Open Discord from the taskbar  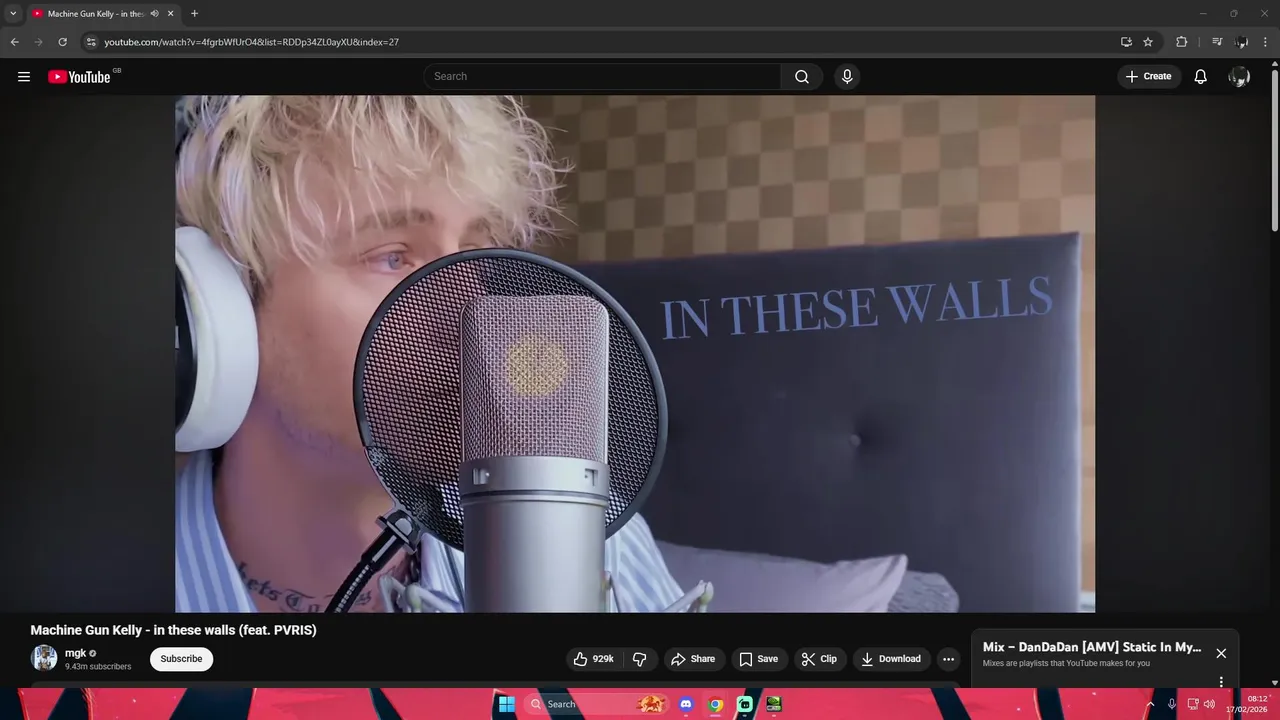pos(686,704)
